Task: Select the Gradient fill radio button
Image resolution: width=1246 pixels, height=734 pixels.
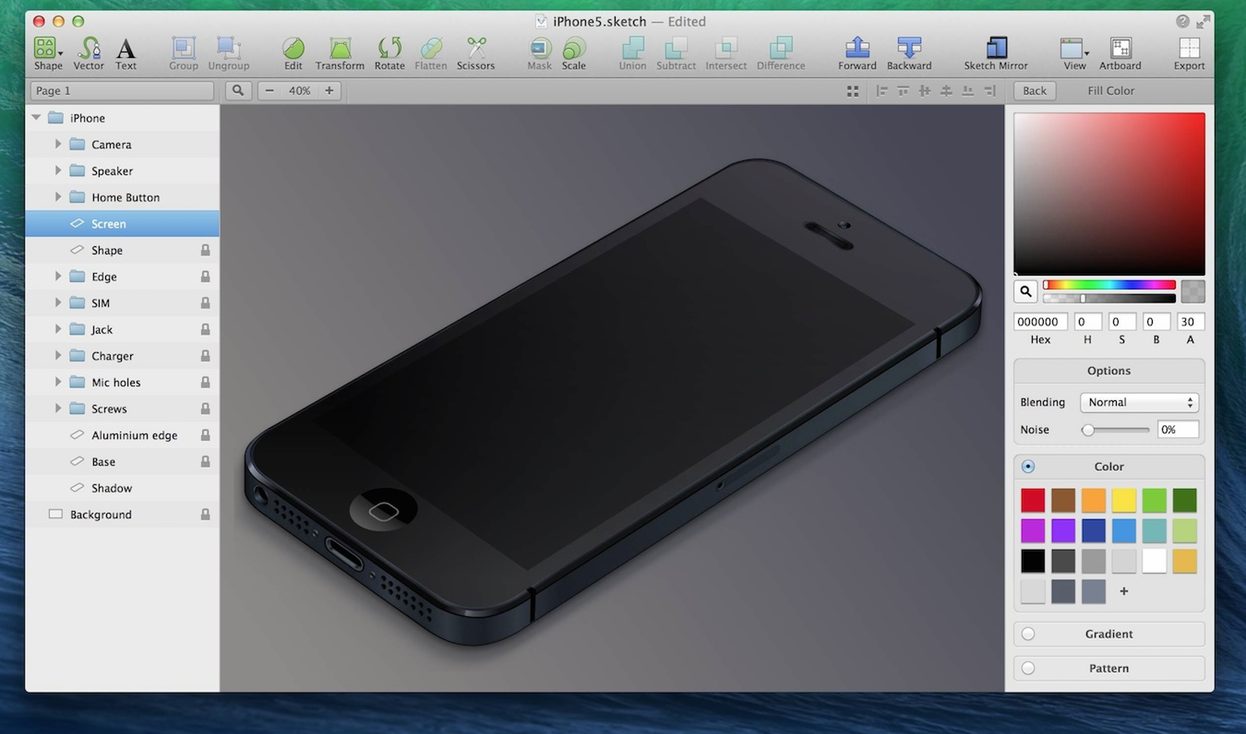Action: point(1028,634)
